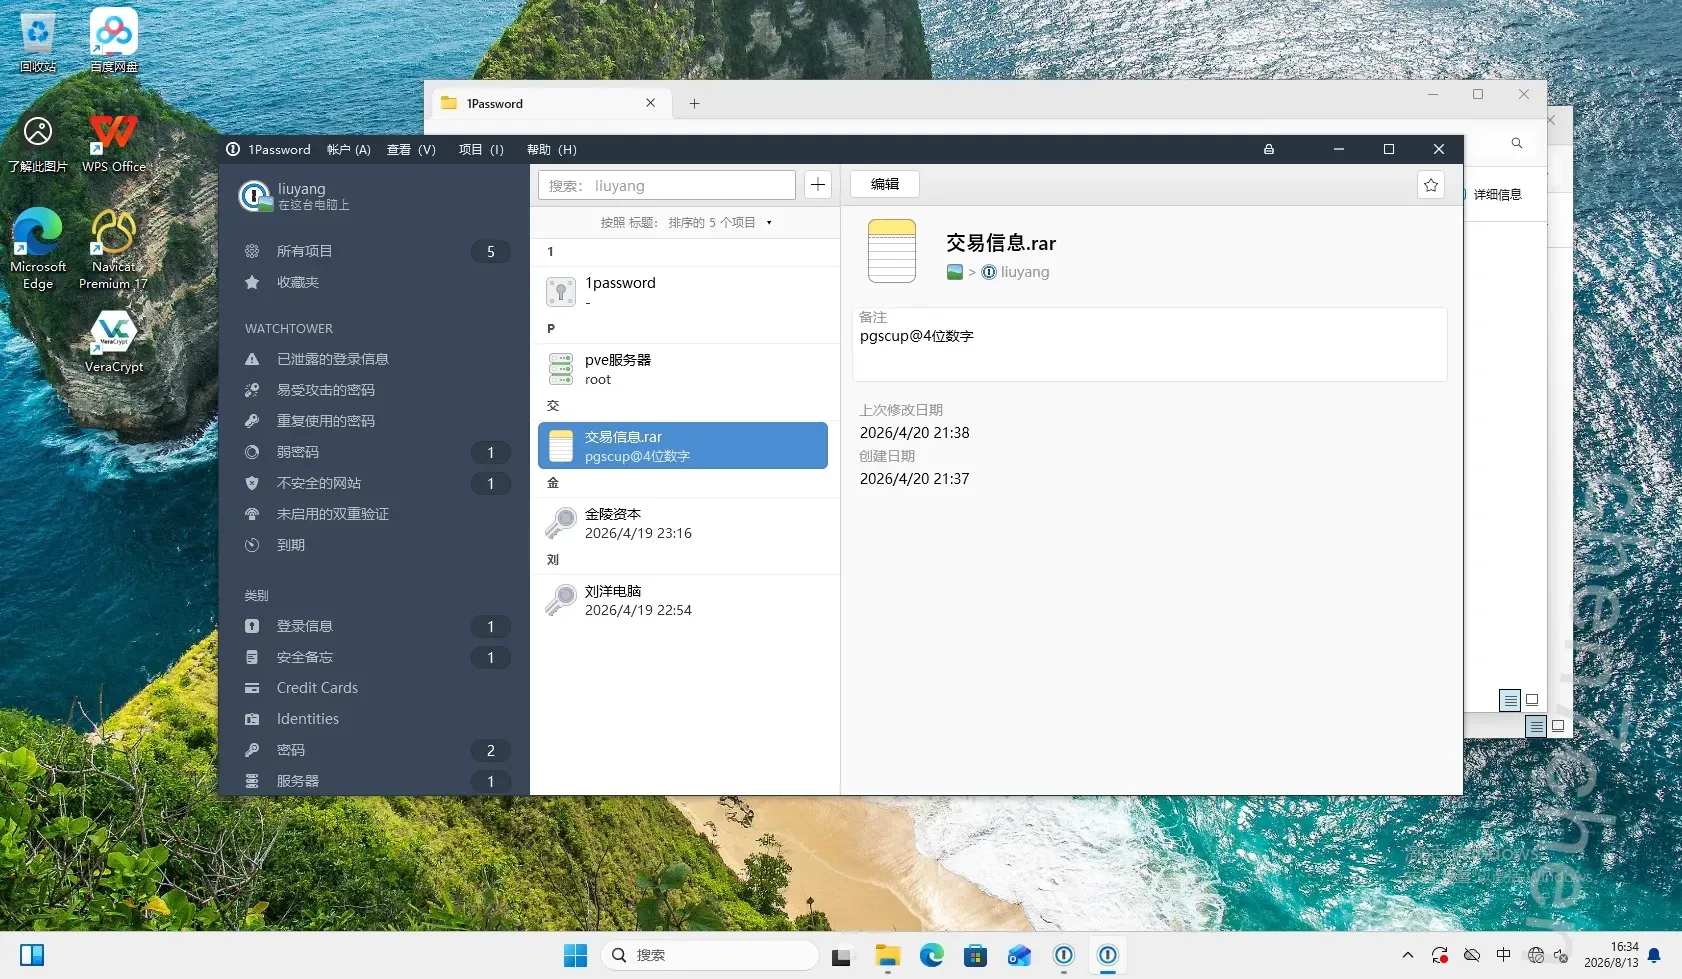
Task: Select the 服务器 category
Action: [x=374, y=781]
